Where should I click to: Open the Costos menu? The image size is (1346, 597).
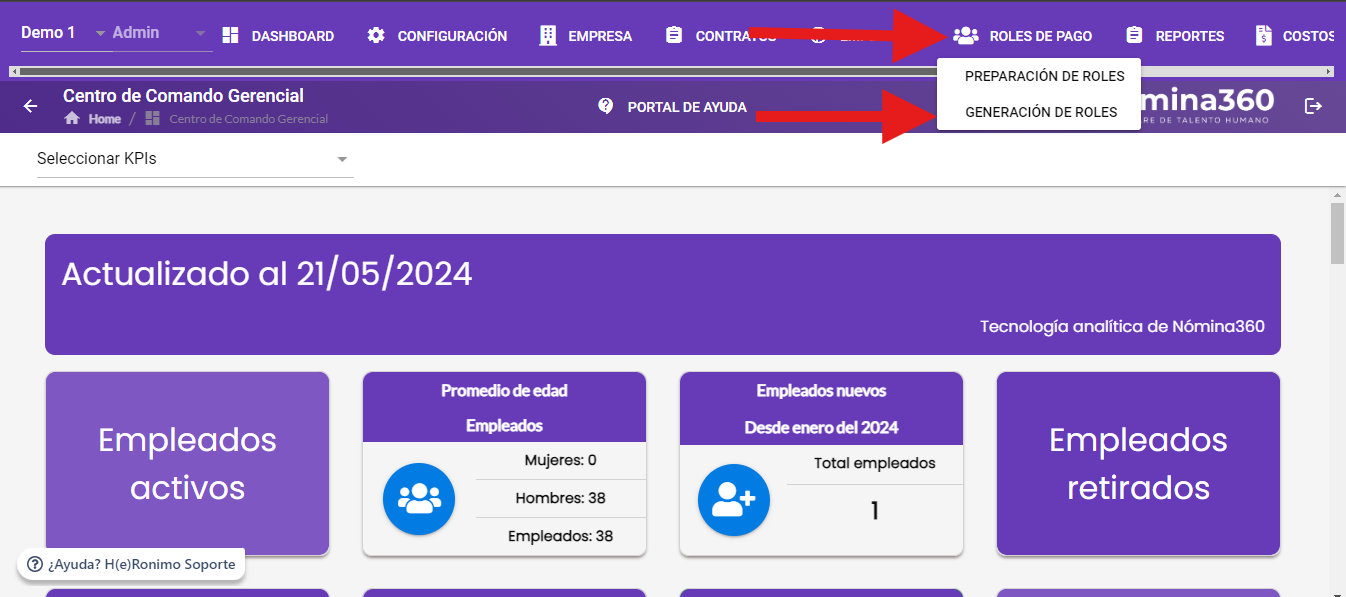coord(1296,36)
